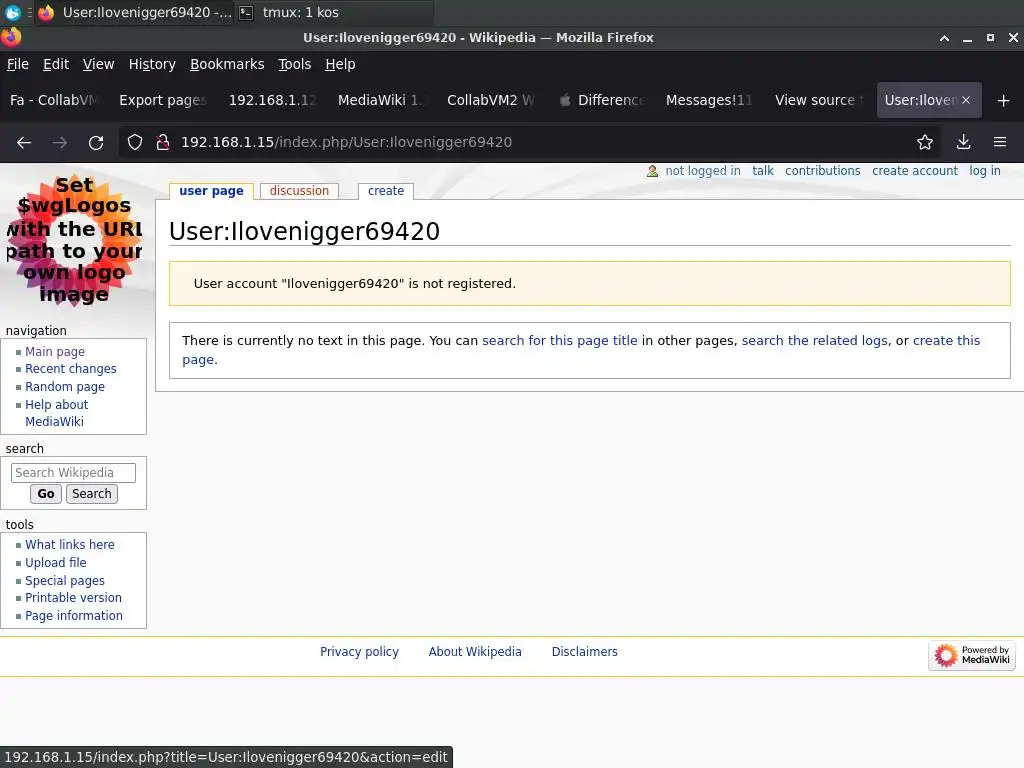Open a new tab with the plus button
The height and width of the screenshot is (768, 1024).
pos(1004,100)
